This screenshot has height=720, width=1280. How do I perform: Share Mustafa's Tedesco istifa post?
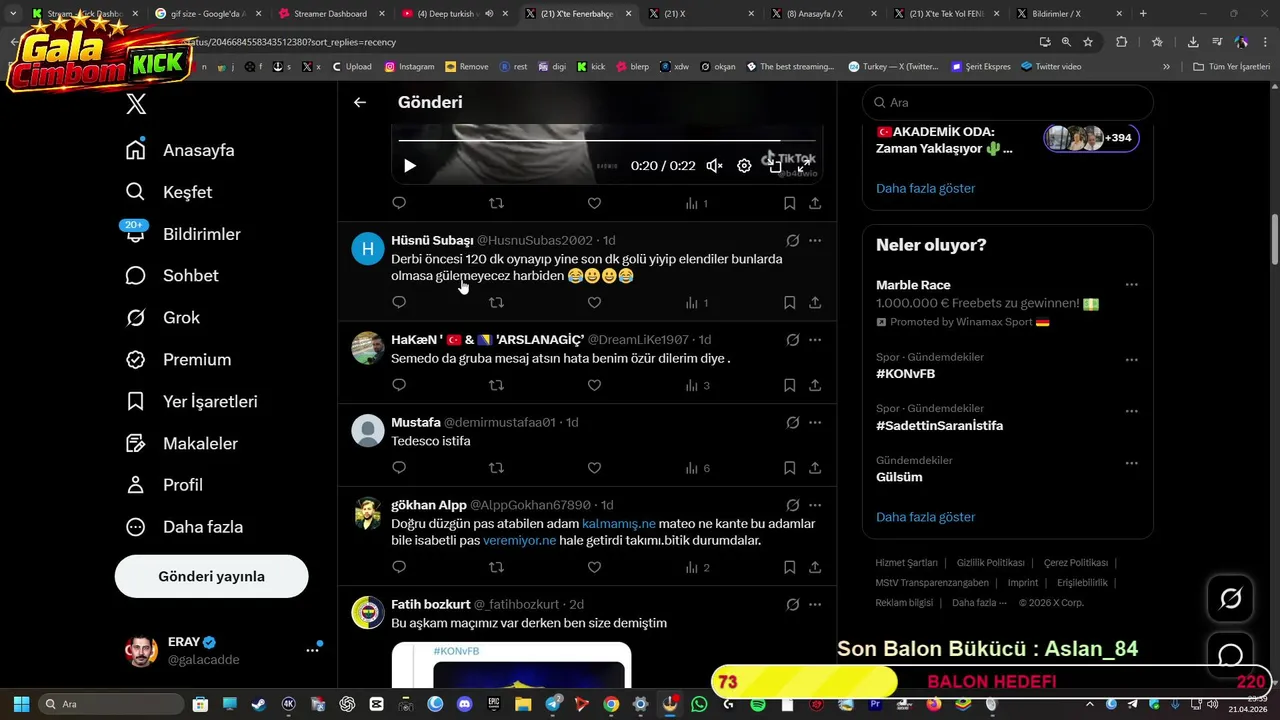815,468
